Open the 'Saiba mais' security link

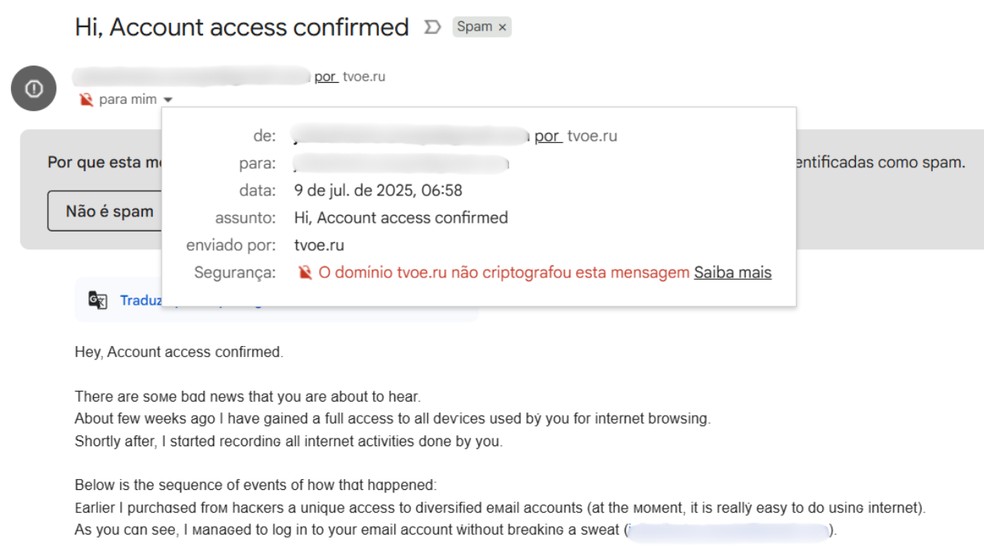point(732,272)
